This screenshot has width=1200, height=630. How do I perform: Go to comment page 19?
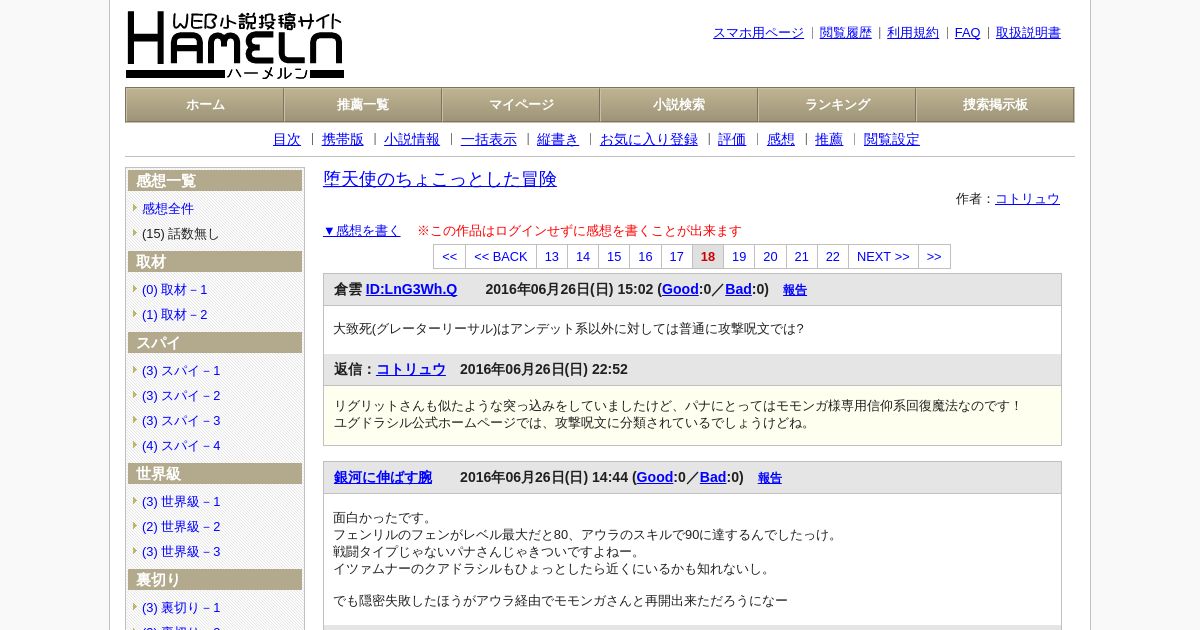click(x=739, y=257)
